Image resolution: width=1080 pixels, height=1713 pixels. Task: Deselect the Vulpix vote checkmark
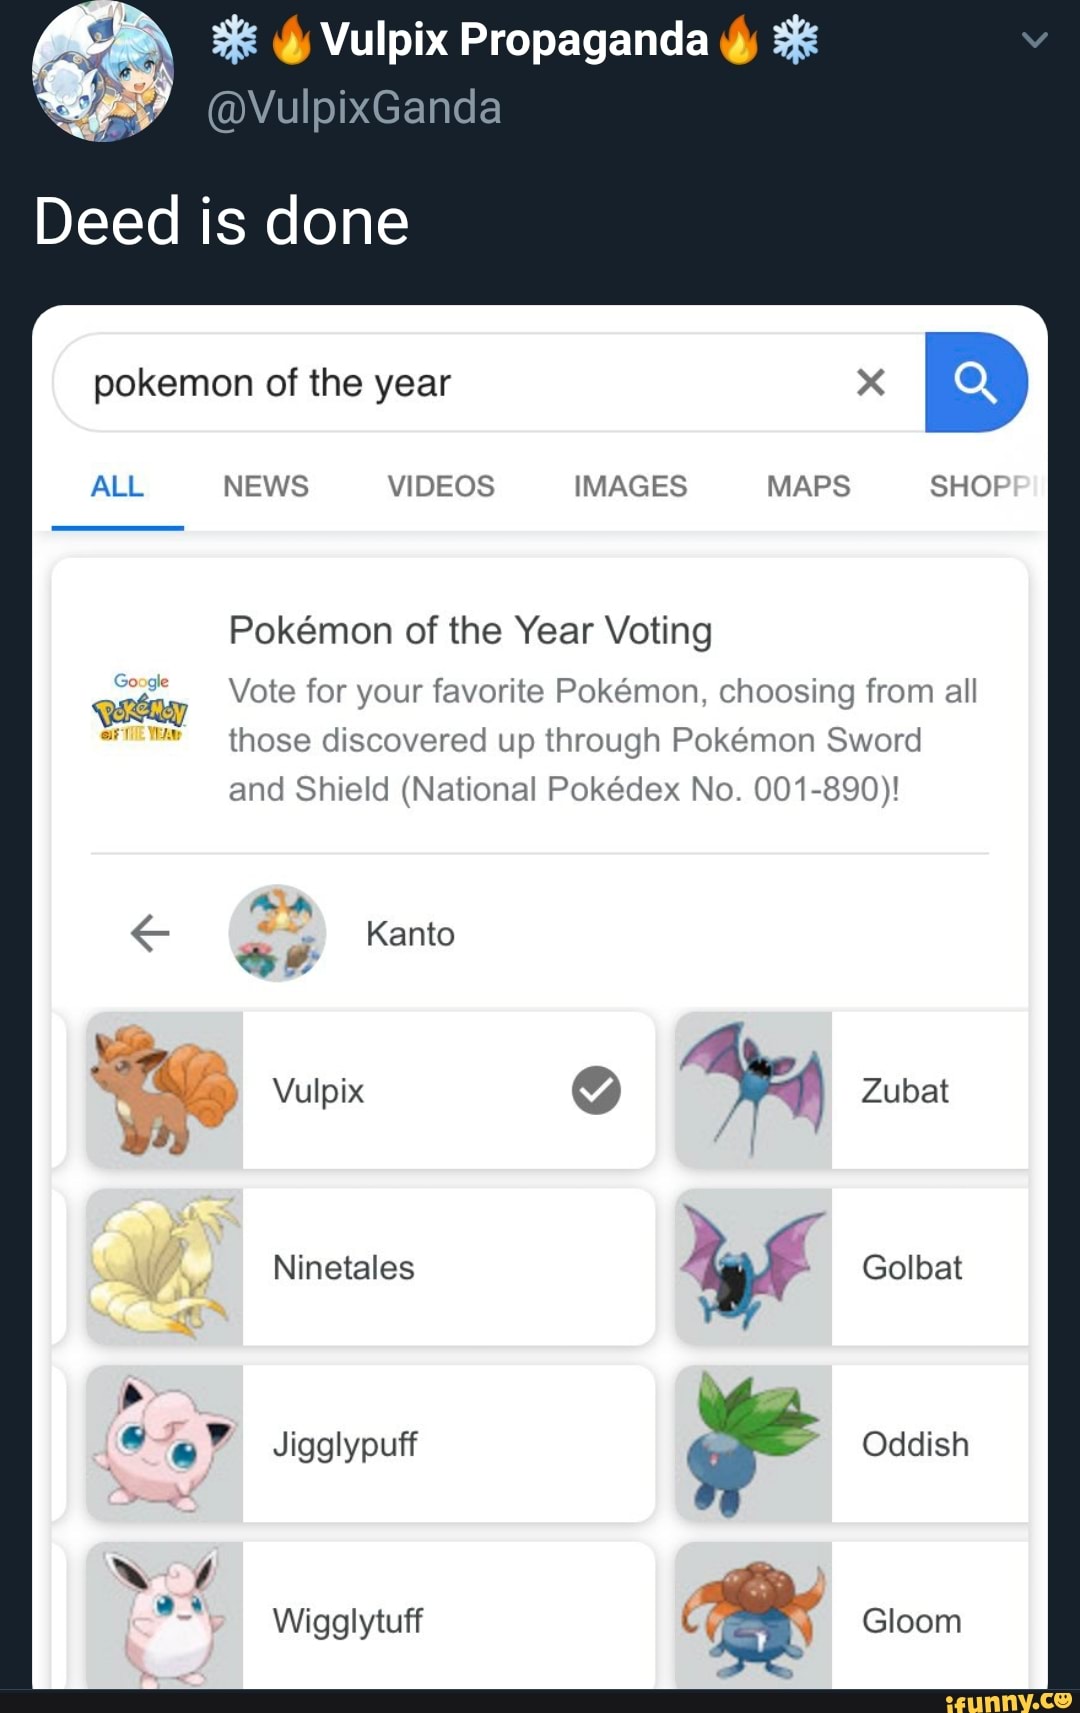click(x=597, y=1090)
